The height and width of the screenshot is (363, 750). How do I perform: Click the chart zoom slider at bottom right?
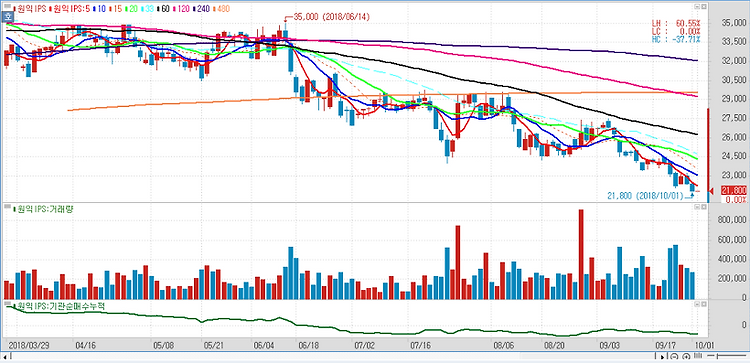pyautogui.click(x=727, y=356)
